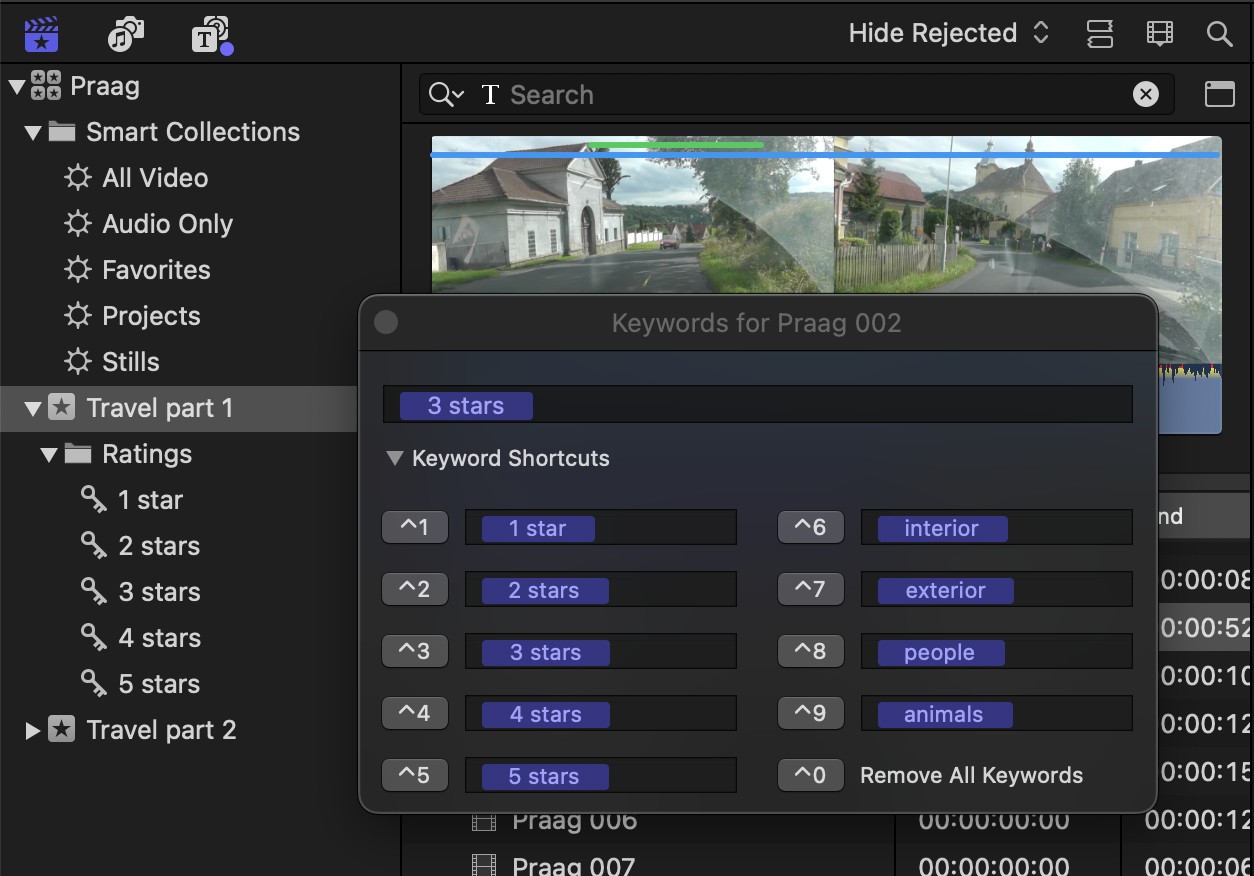The height and width of the screenshot is (876, 1254).
Task: Open the clip appearance filmstrip icon
Action: (1159, 34)
